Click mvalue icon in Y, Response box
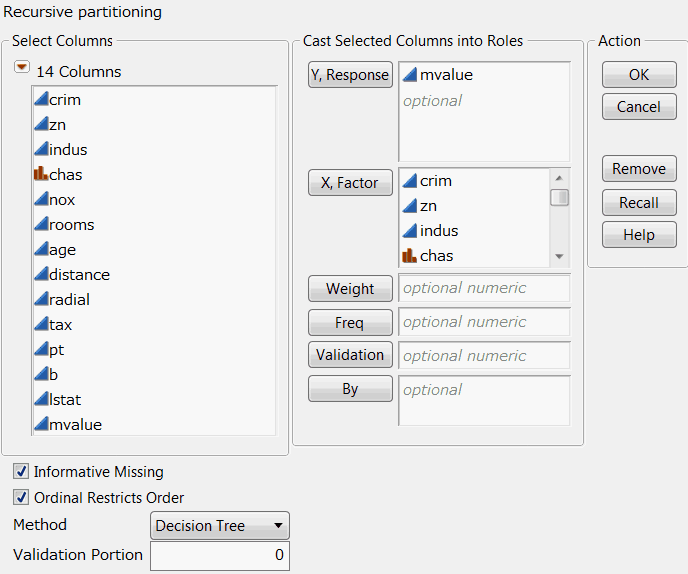This screenshot has height=574, width=688. point(410,75)
